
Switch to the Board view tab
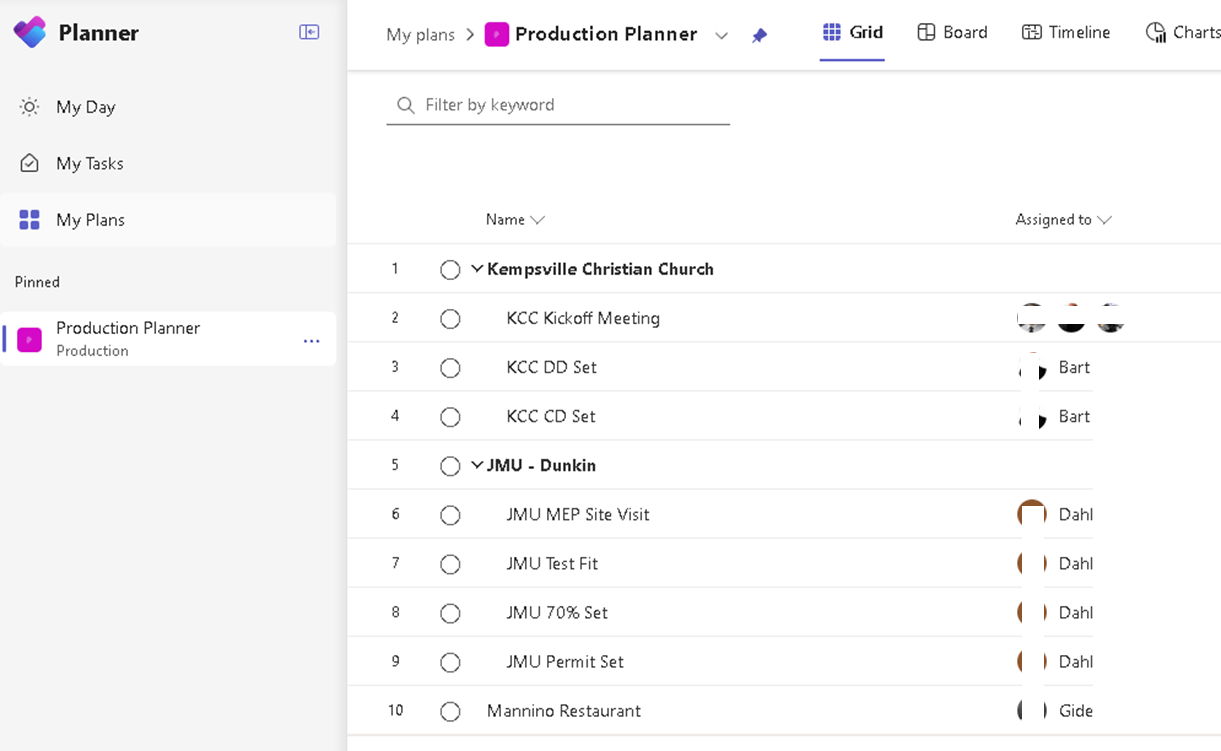(952, 33)
